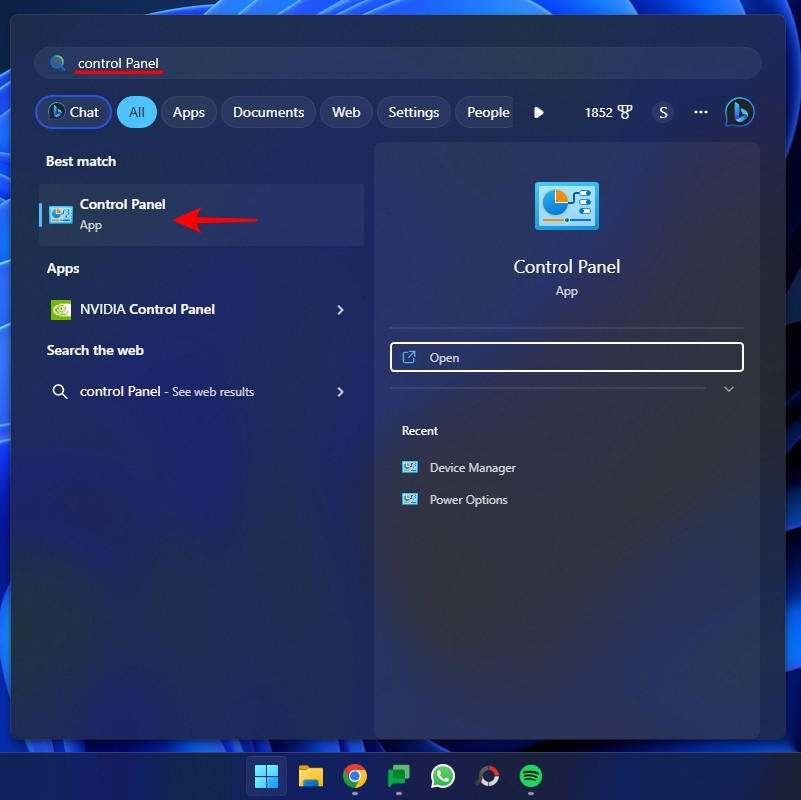The width and height of the screenshot is (801, 800).
Task: Switch to the Settings search filter
Action: [413, 112]
